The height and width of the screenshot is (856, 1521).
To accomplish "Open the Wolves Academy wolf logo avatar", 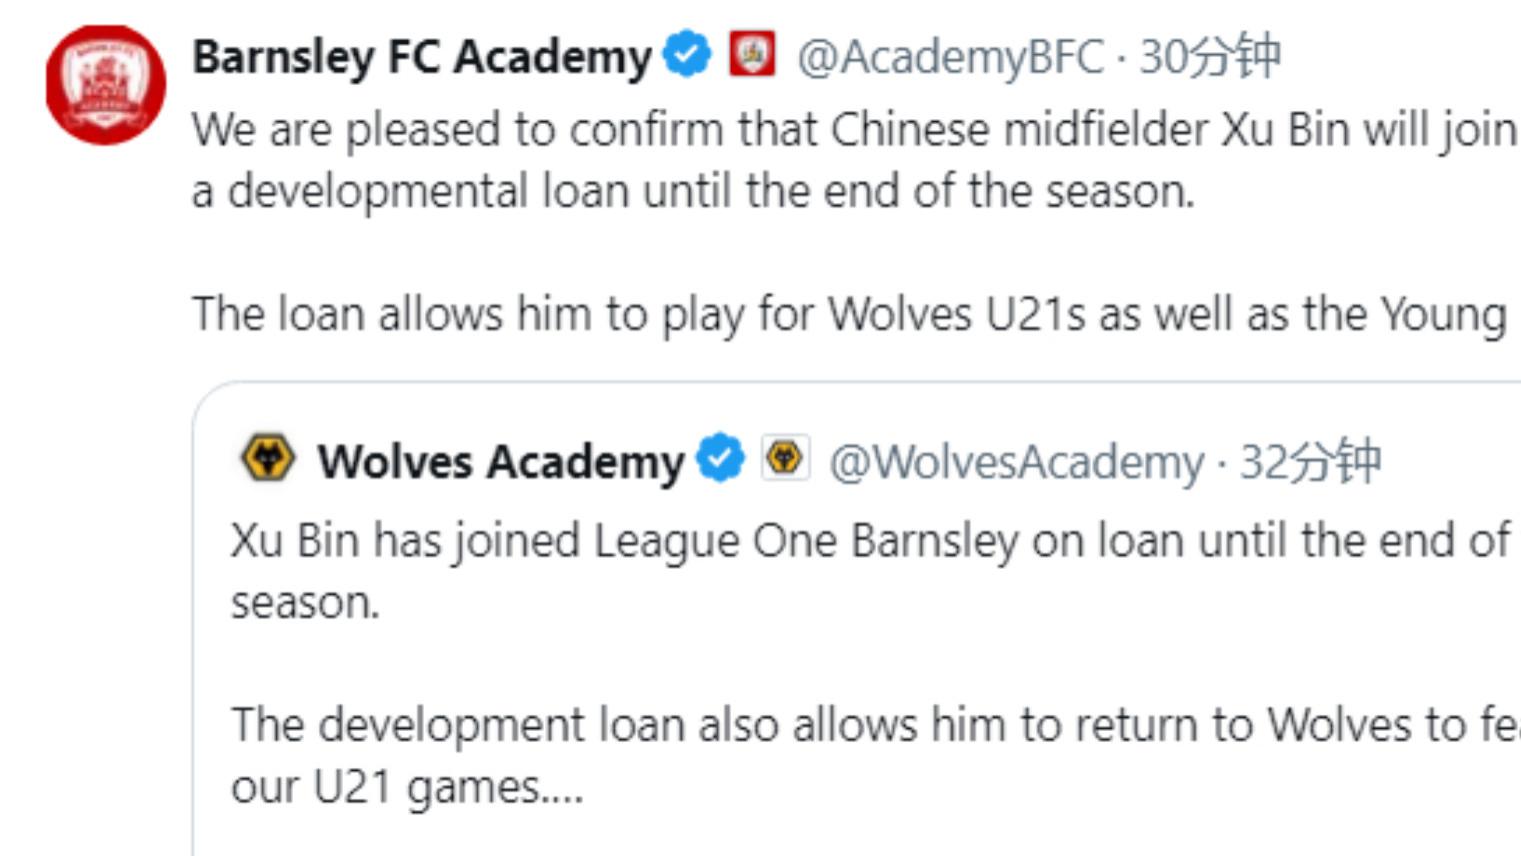I will coord(268,460).
